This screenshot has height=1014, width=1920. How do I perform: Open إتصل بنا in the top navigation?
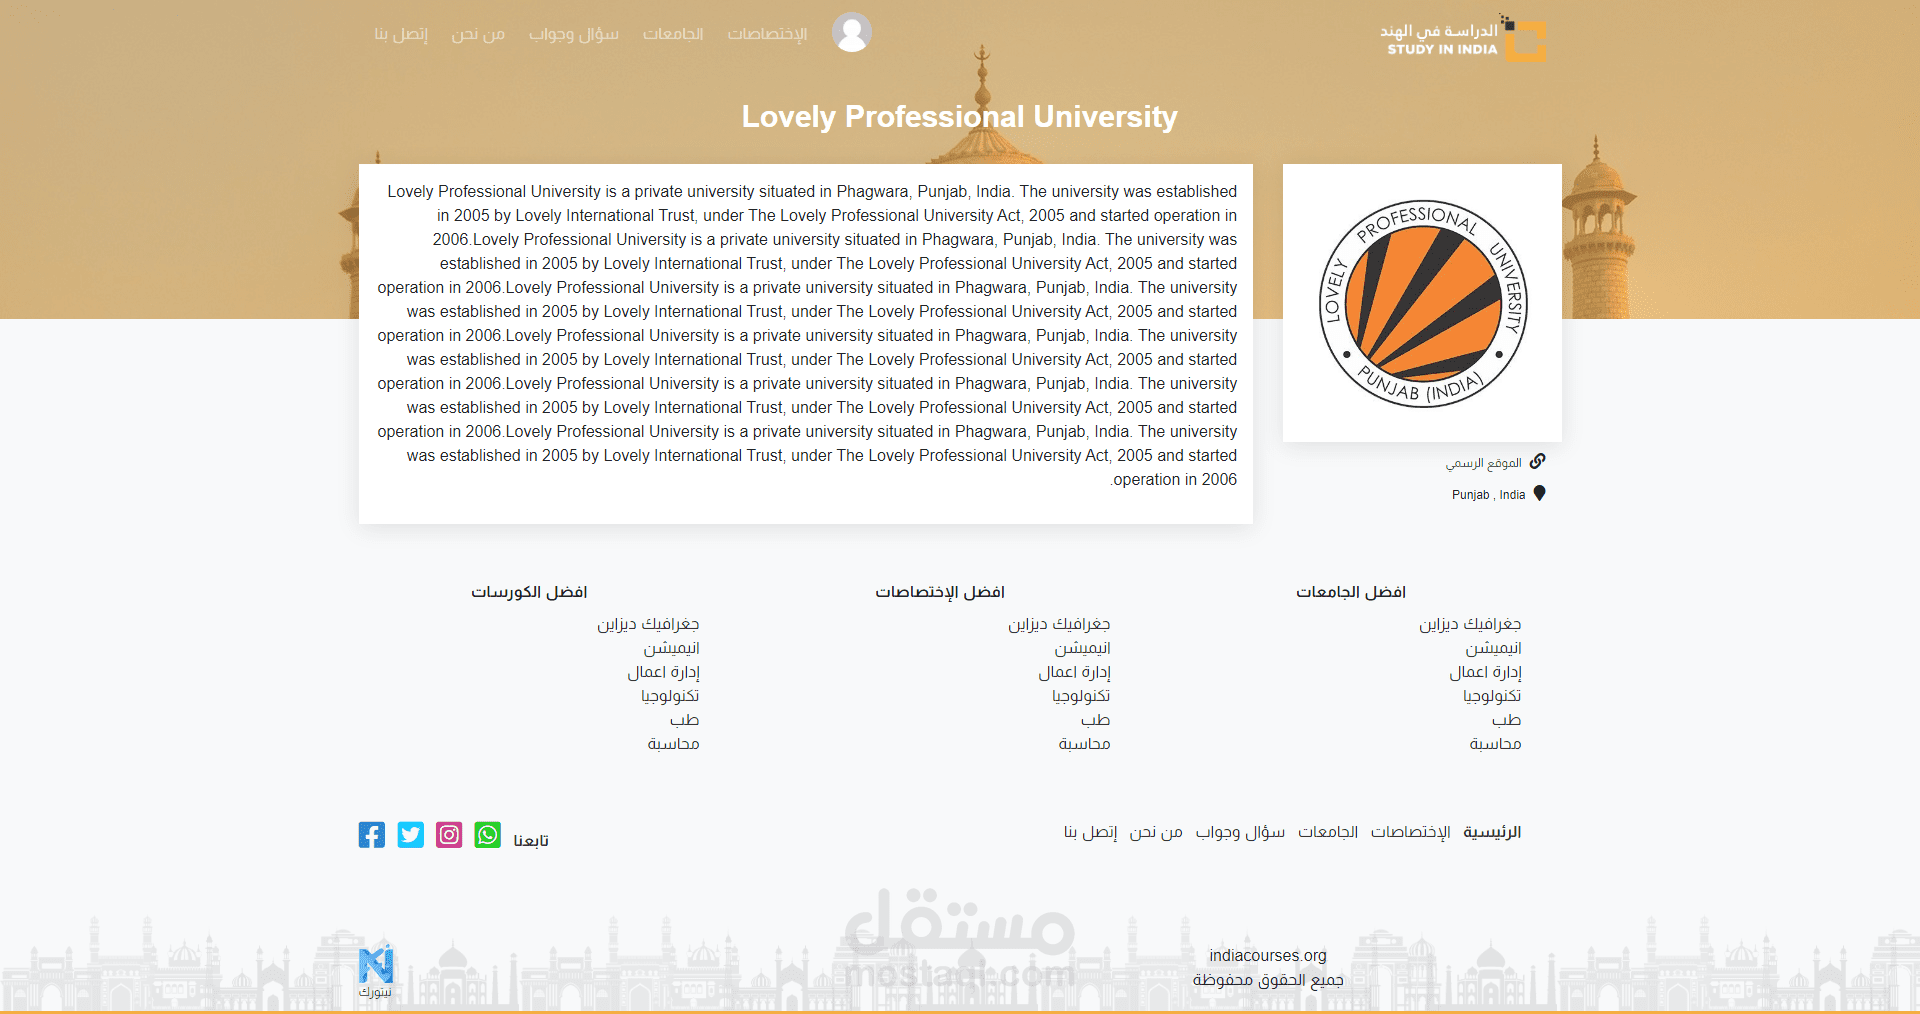click(401, 34)
